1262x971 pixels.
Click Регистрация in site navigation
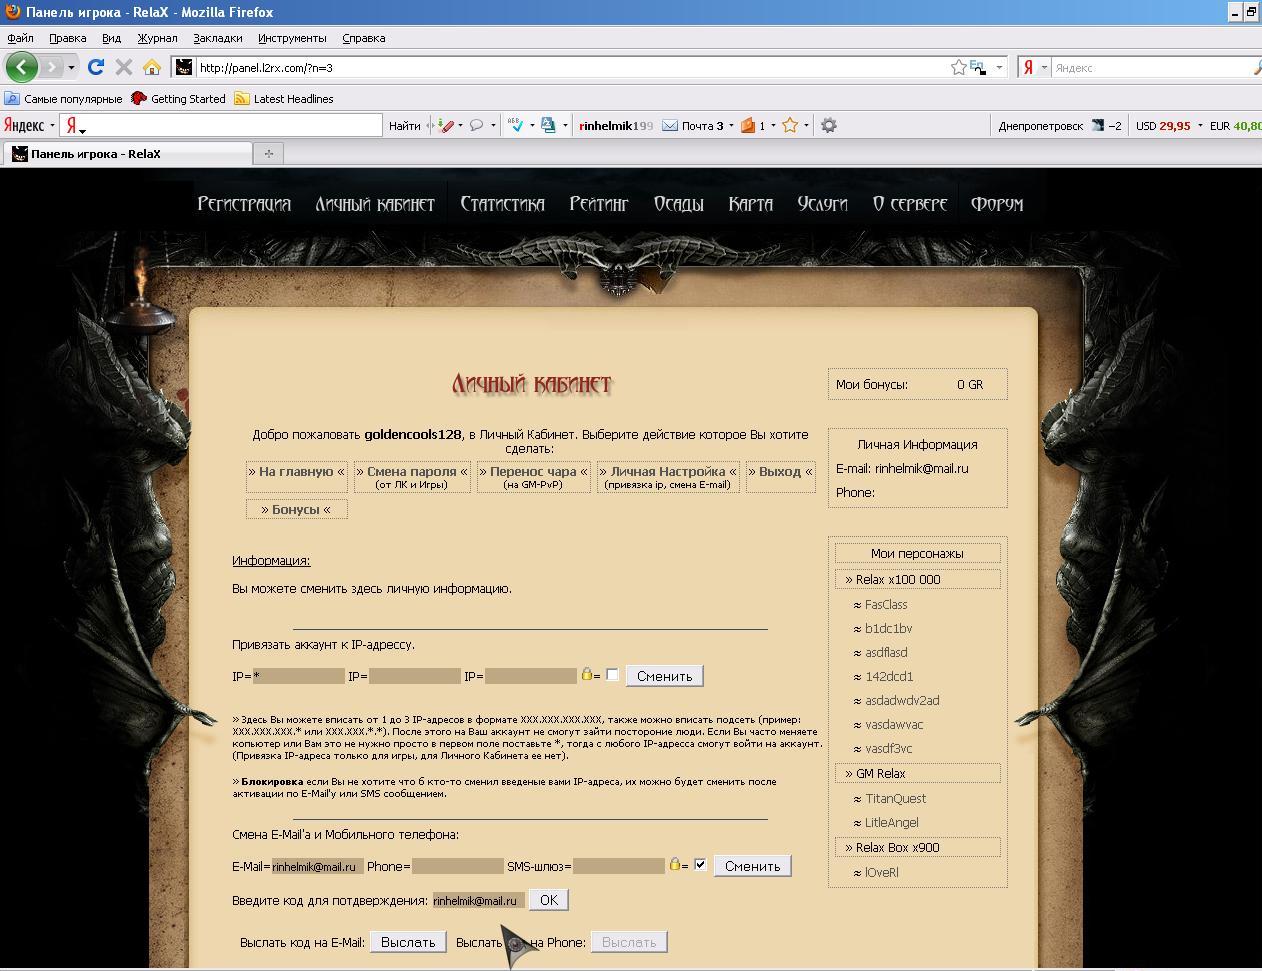point(244,204)
